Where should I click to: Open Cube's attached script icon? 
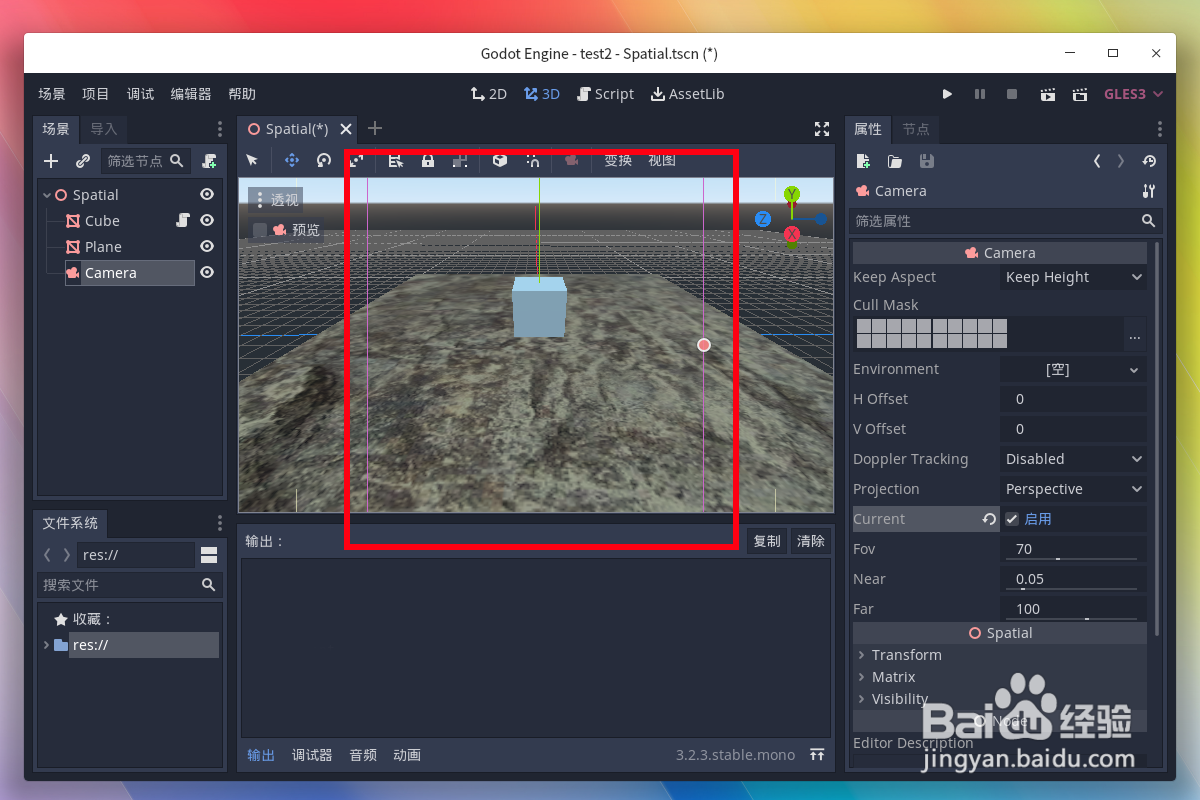tap(183, 220)
